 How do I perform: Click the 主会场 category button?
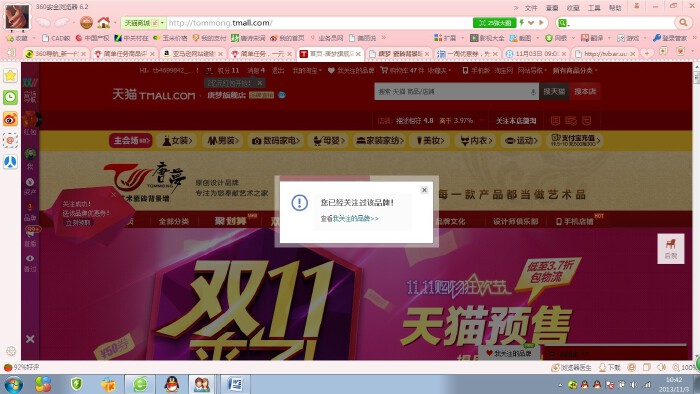pyautogui.click(x=130, y=141)
